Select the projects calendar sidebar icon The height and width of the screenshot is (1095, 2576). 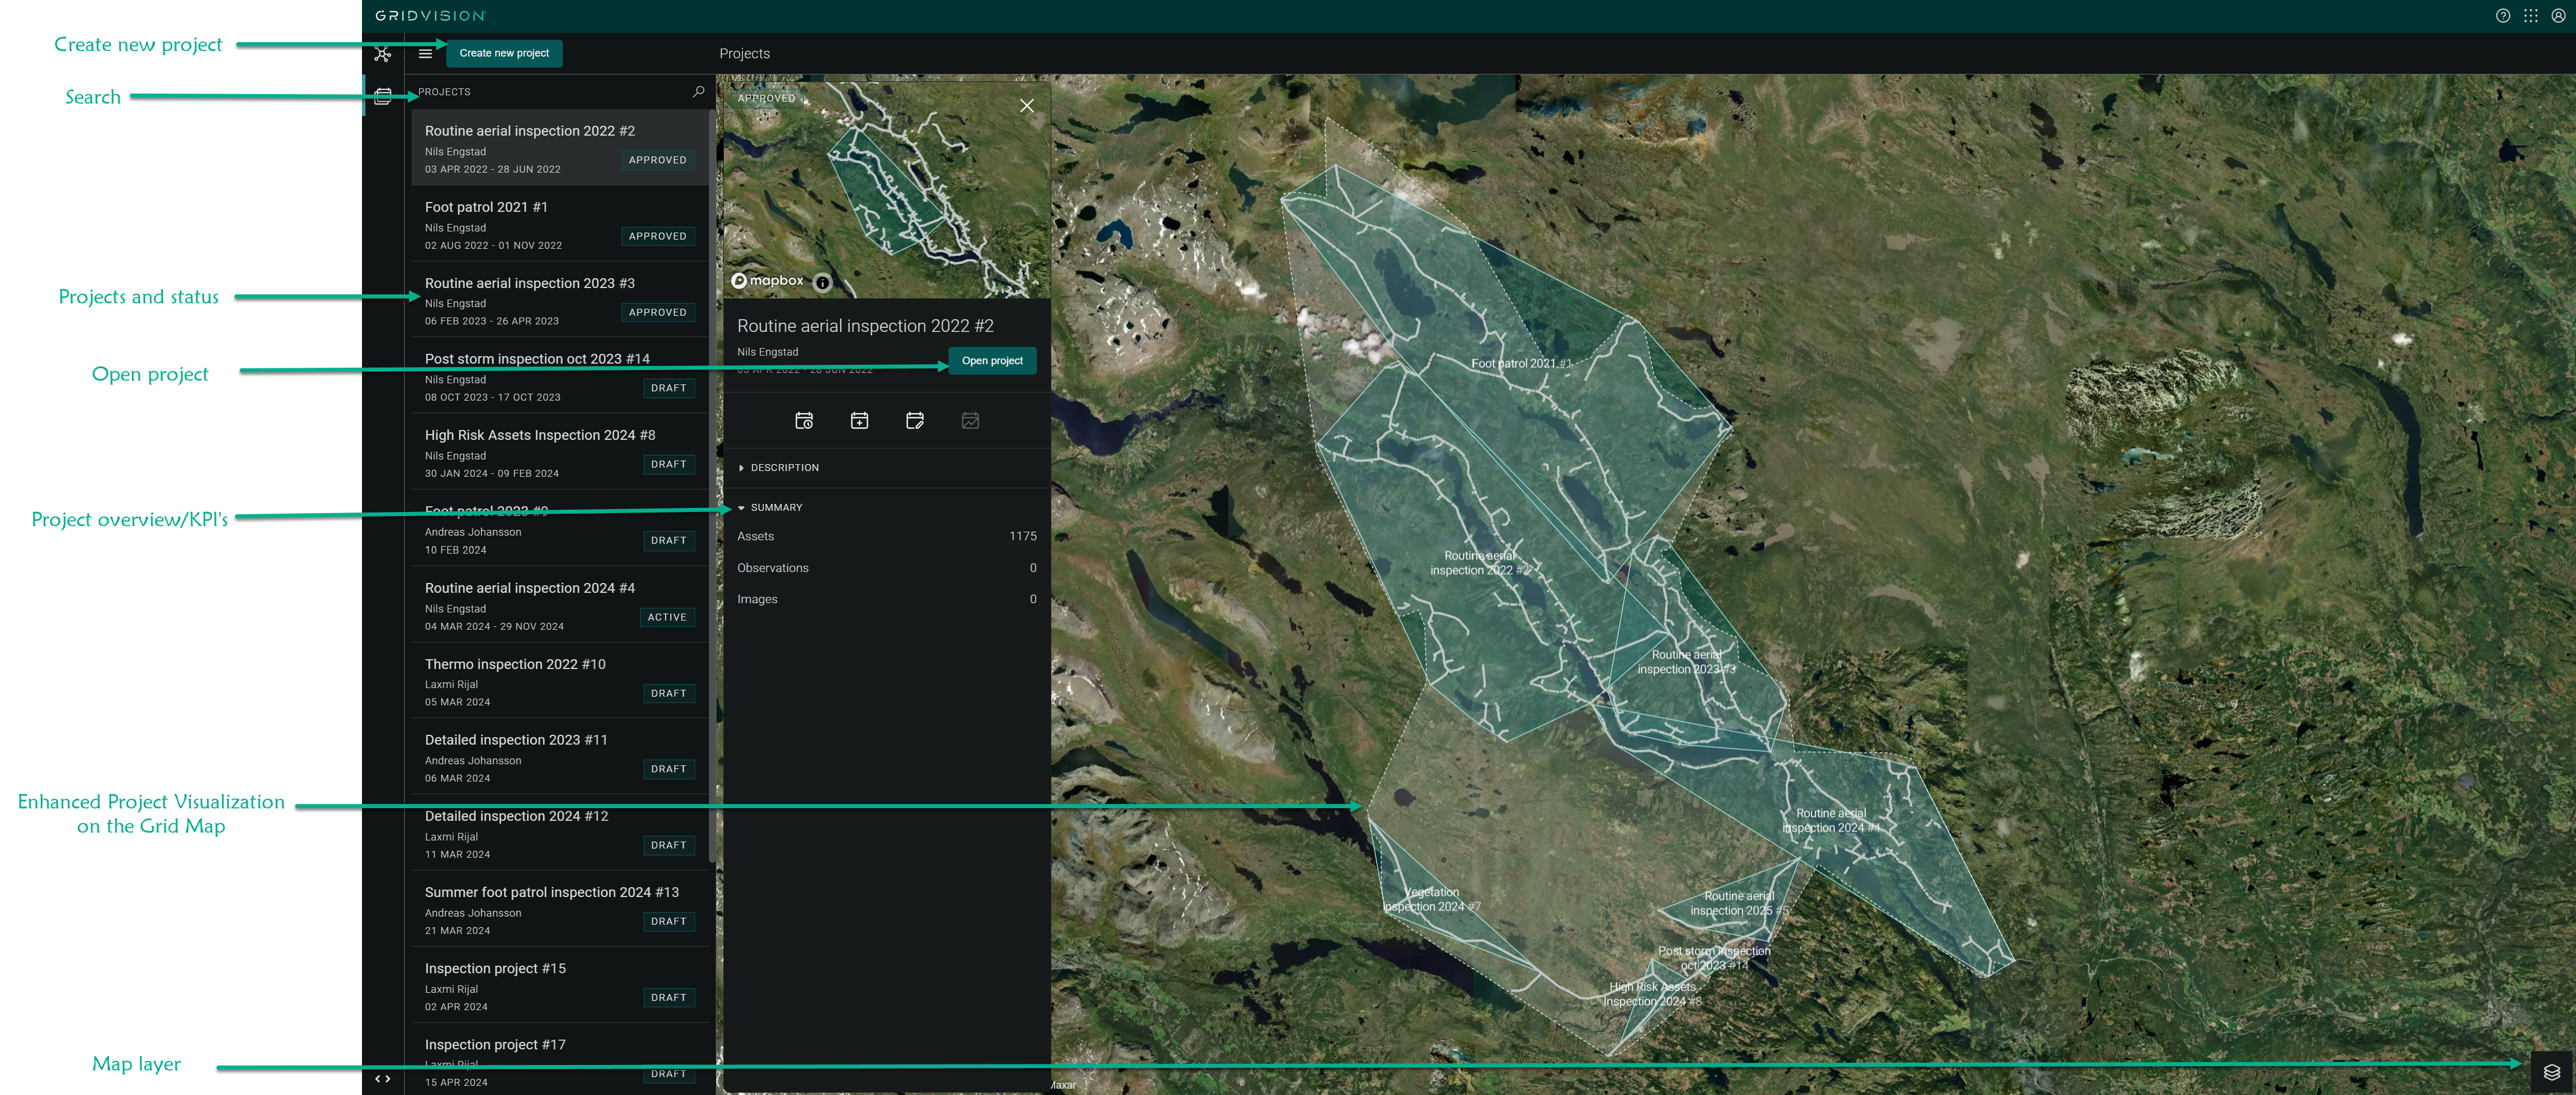pyautogui.click(x=382, y=97)
